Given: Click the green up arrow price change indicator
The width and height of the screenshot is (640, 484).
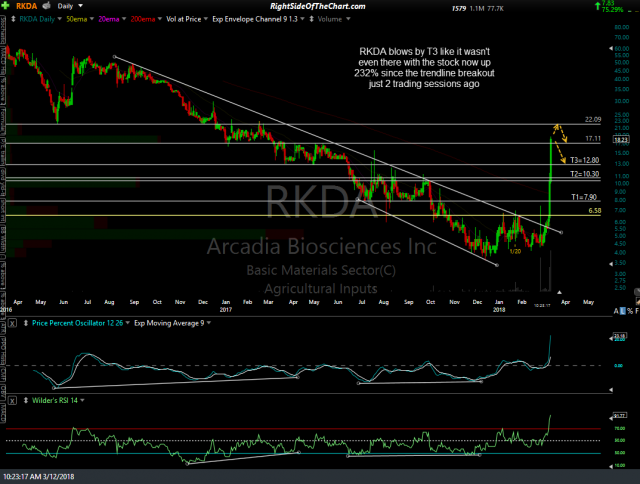Looking at the screenshot, I should tap(598, 6).
